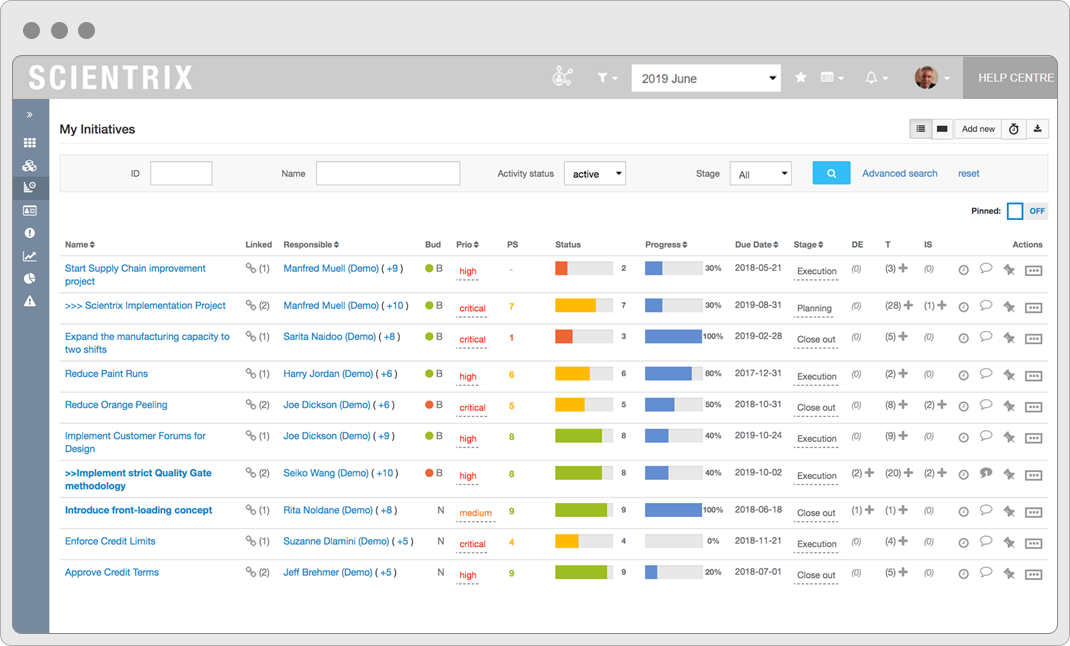1070x646 pixels.
Task: Focus the Name search field
Action: click(388, 173)
